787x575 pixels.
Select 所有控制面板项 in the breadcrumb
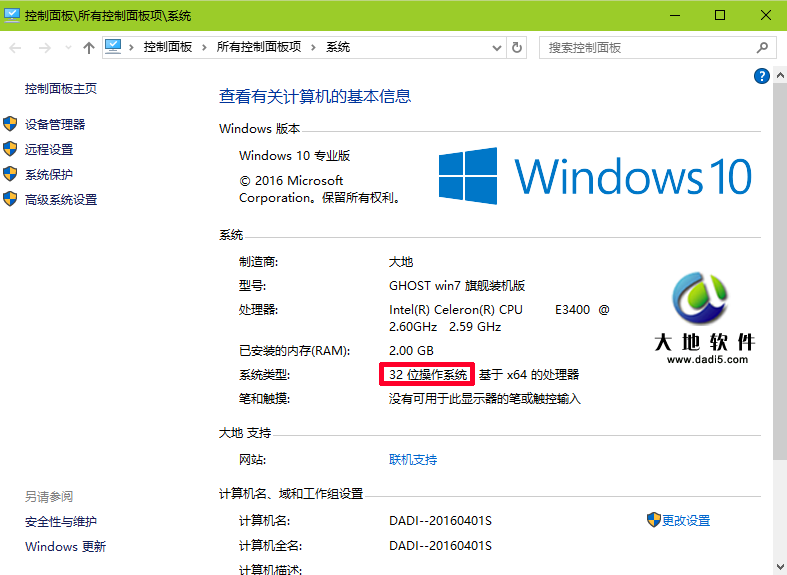coord(259,47)
